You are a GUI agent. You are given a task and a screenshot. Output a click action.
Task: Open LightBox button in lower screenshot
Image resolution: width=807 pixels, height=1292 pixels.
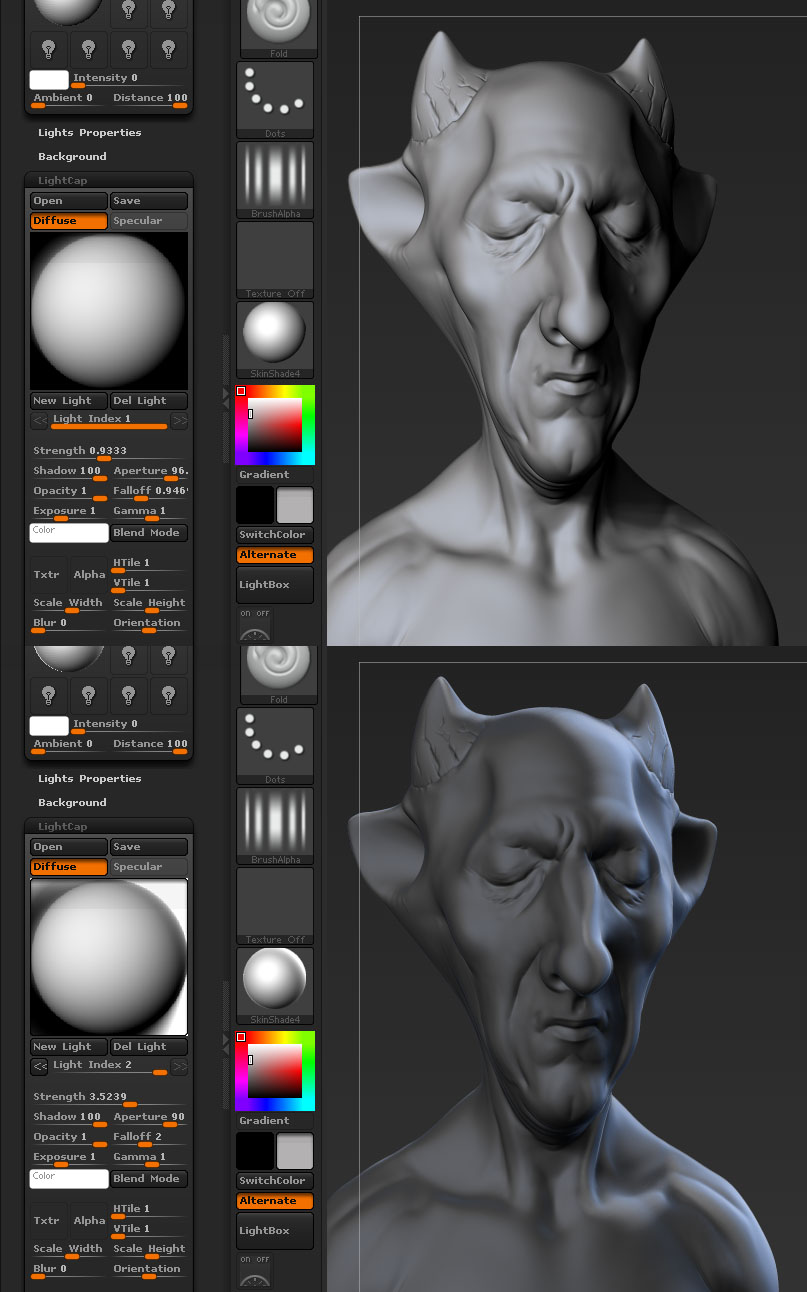[x=275, y=1231]
